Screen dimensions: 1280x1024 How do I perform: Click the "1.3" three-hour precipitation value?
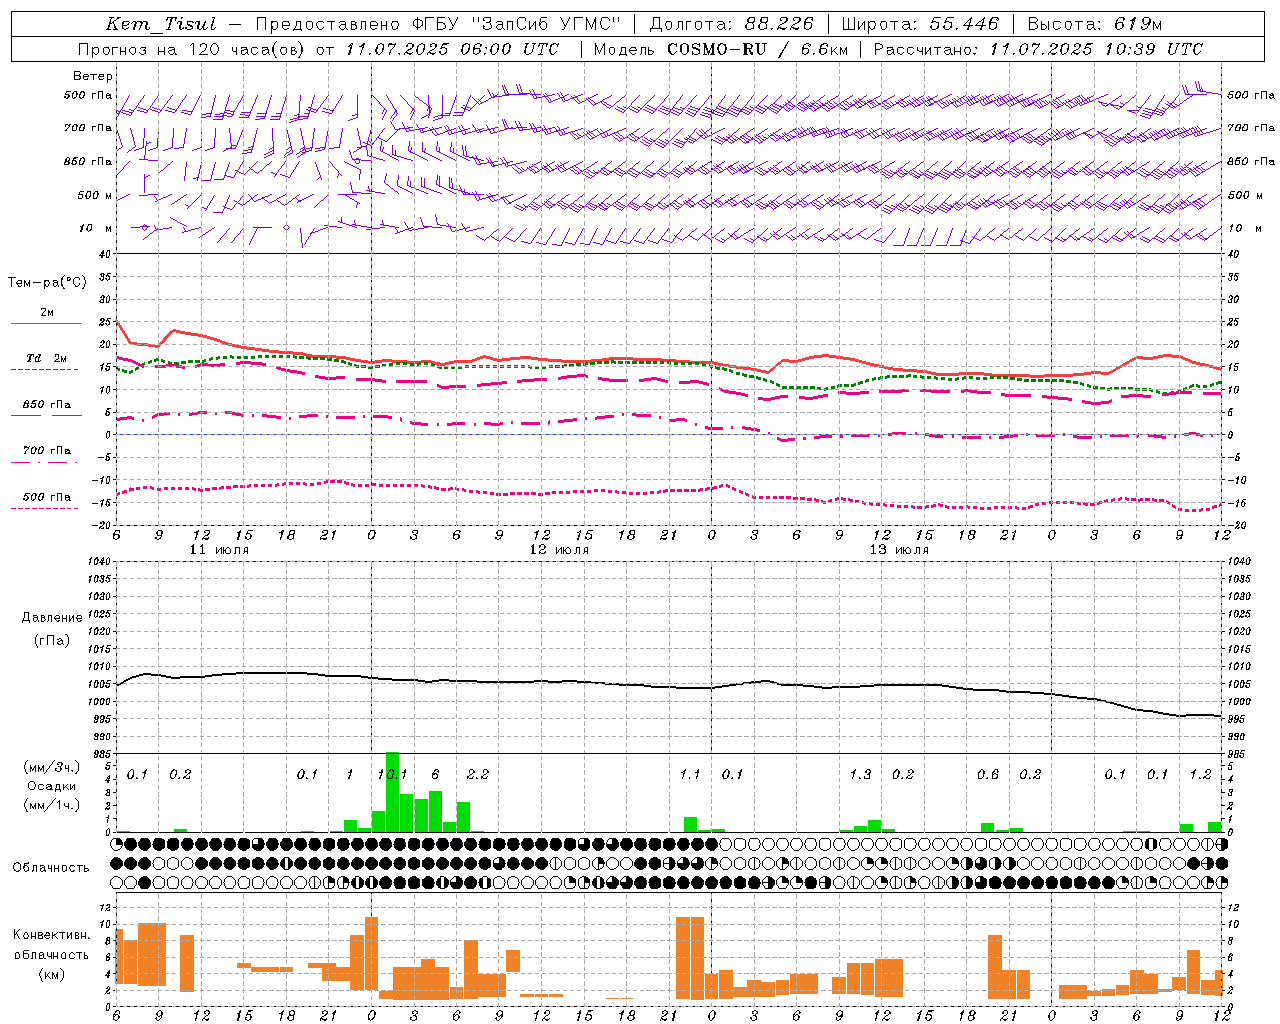point(860,774)
